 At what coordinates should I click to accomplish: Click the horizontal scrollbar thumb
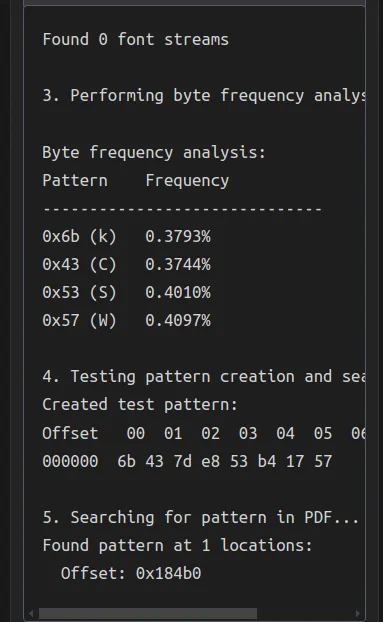point(148,613)
